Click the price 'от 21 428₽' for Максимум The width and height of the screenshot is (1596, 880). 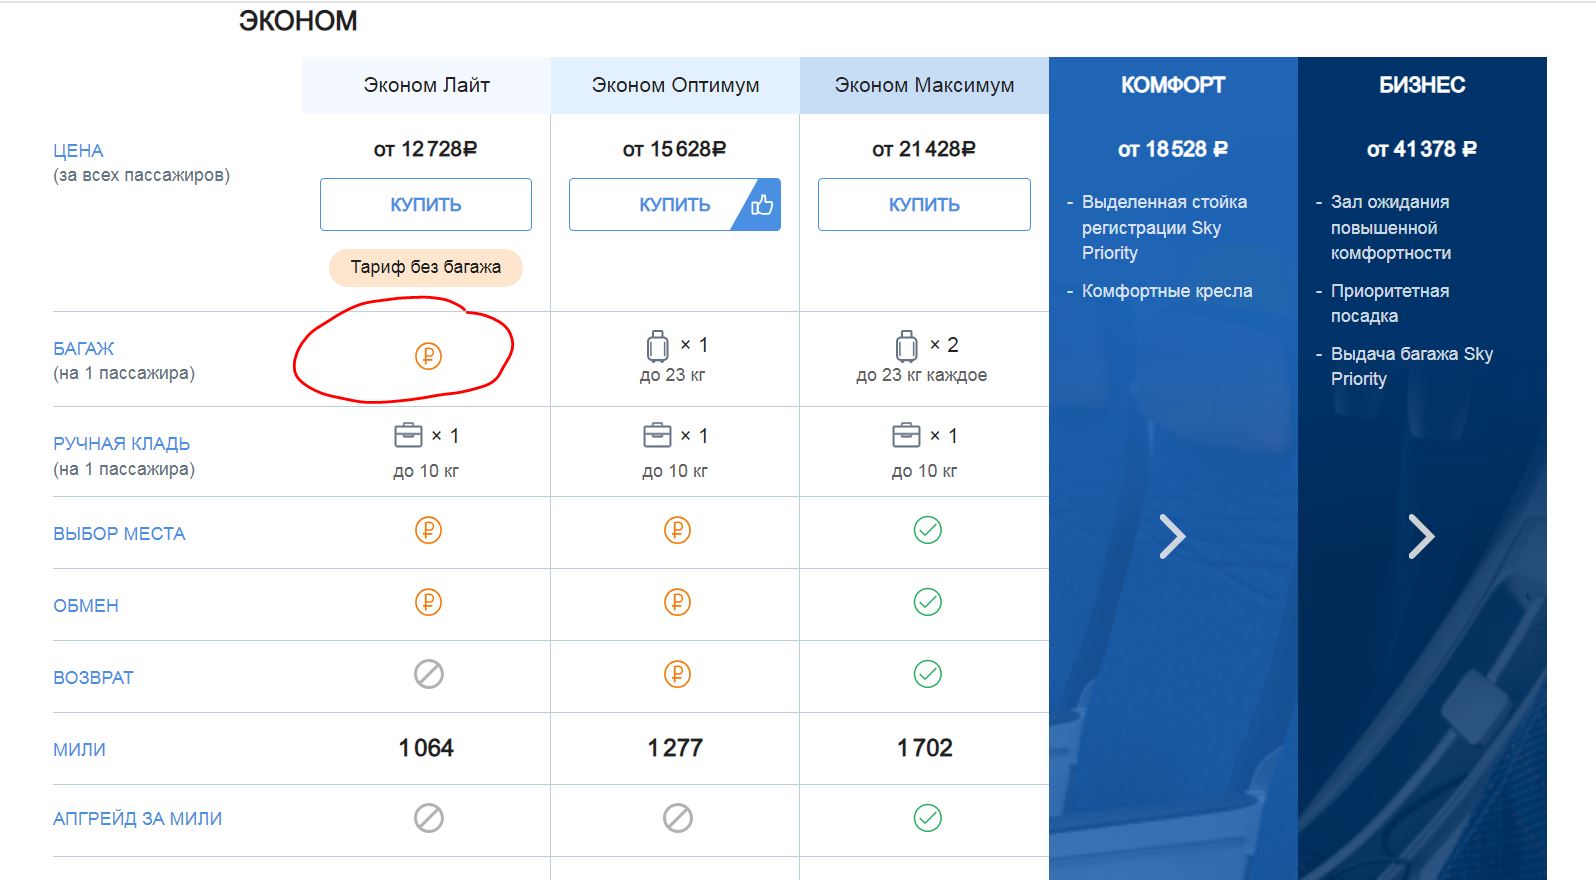point(924,149)
